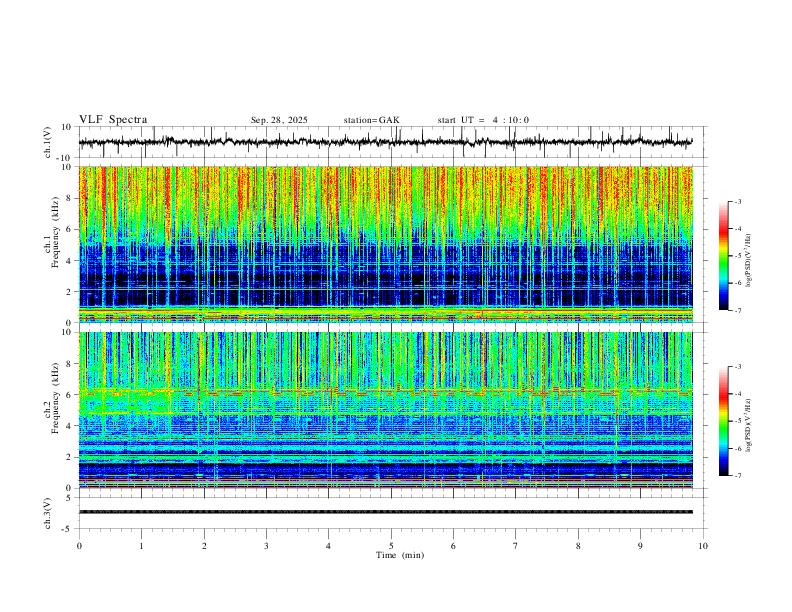The image size is (792, 612).
Task: Click the ch.1 frequency tick label "6"
Action: tap(70, 229)
